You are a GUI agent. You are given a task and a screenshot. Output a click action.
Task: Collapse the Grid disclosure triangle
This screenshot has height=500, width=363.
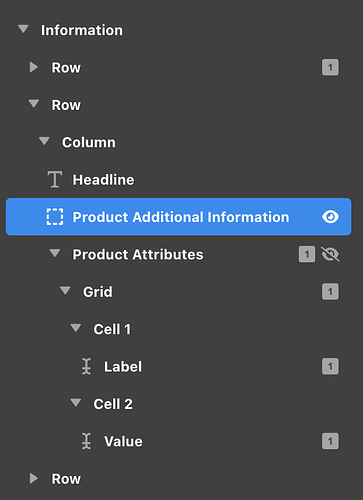65,291
